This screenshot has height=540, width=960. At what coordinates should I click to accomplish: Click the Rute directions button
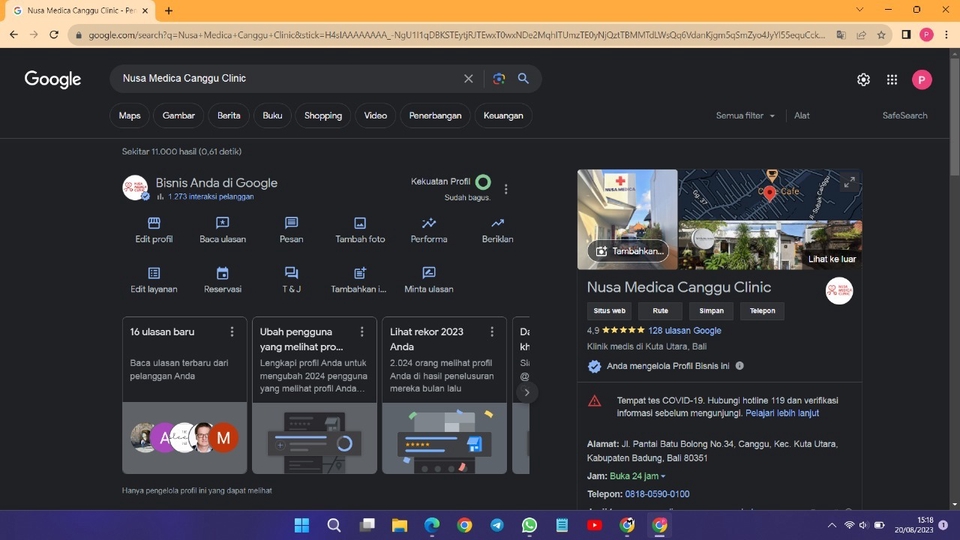(x=660, y=311)
